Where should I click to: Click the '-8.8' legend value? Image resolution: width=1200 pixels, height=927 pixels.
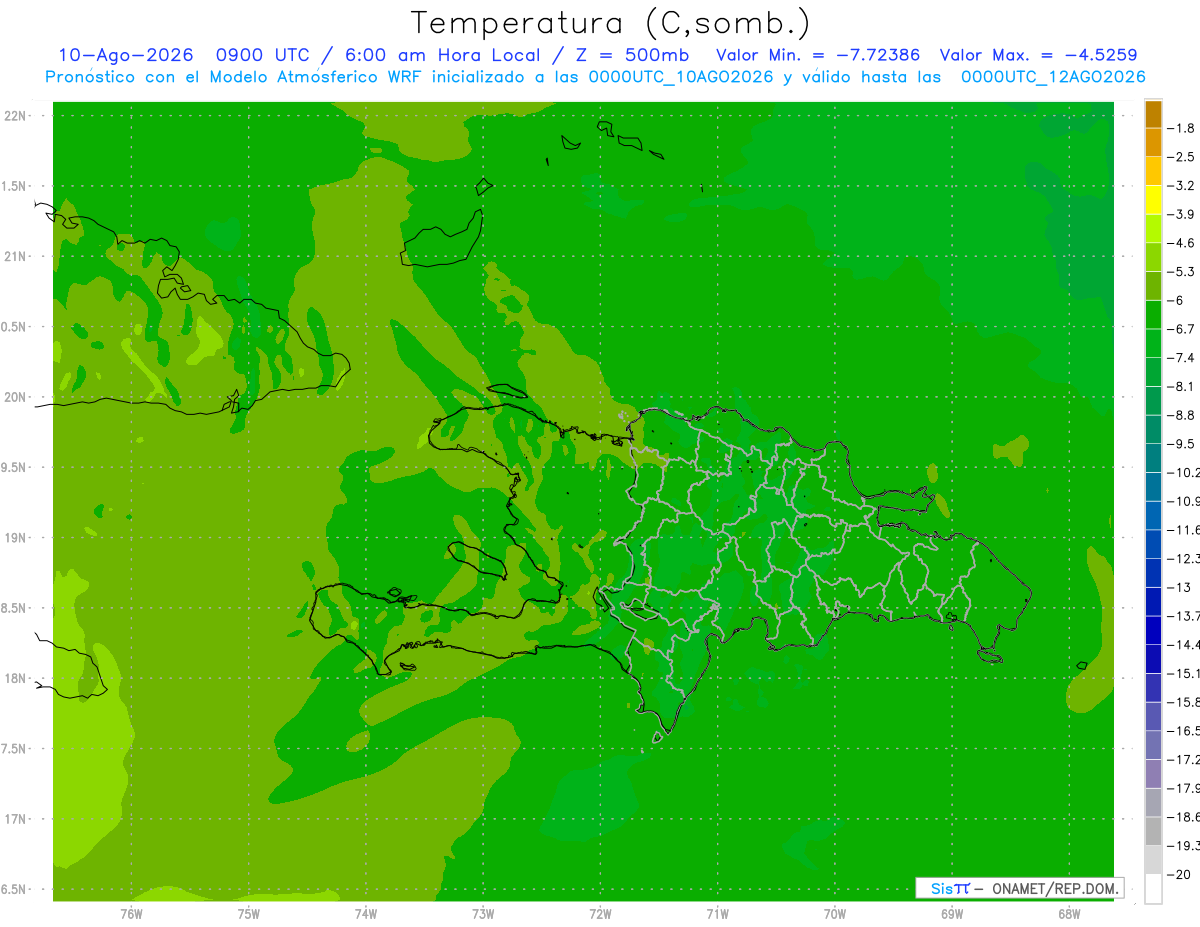(1181, 415)
